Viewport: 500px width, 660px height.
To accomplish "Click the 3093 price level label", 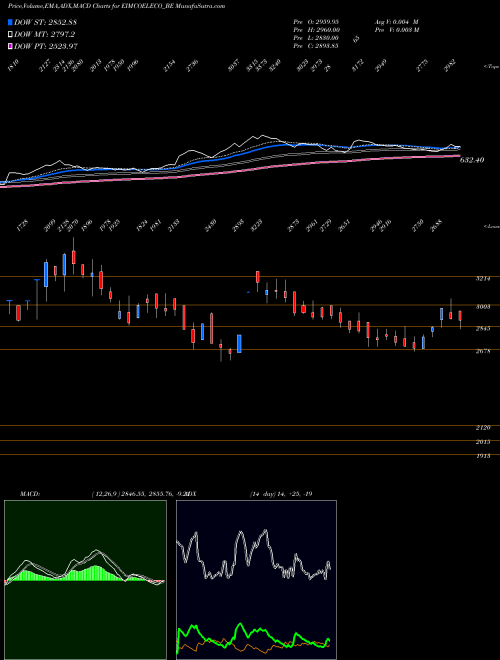I will pos(482,307).
